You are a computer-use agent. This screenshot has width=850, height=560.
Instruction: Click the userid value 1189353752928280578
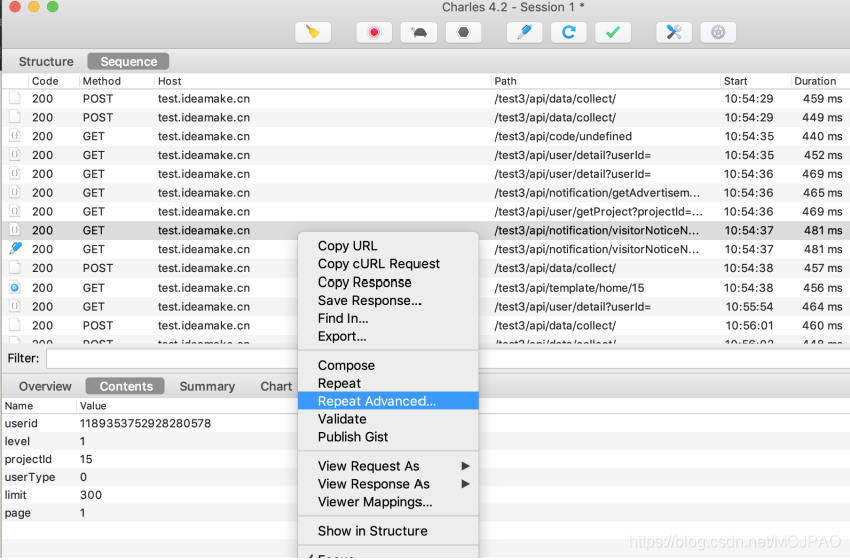145,423
